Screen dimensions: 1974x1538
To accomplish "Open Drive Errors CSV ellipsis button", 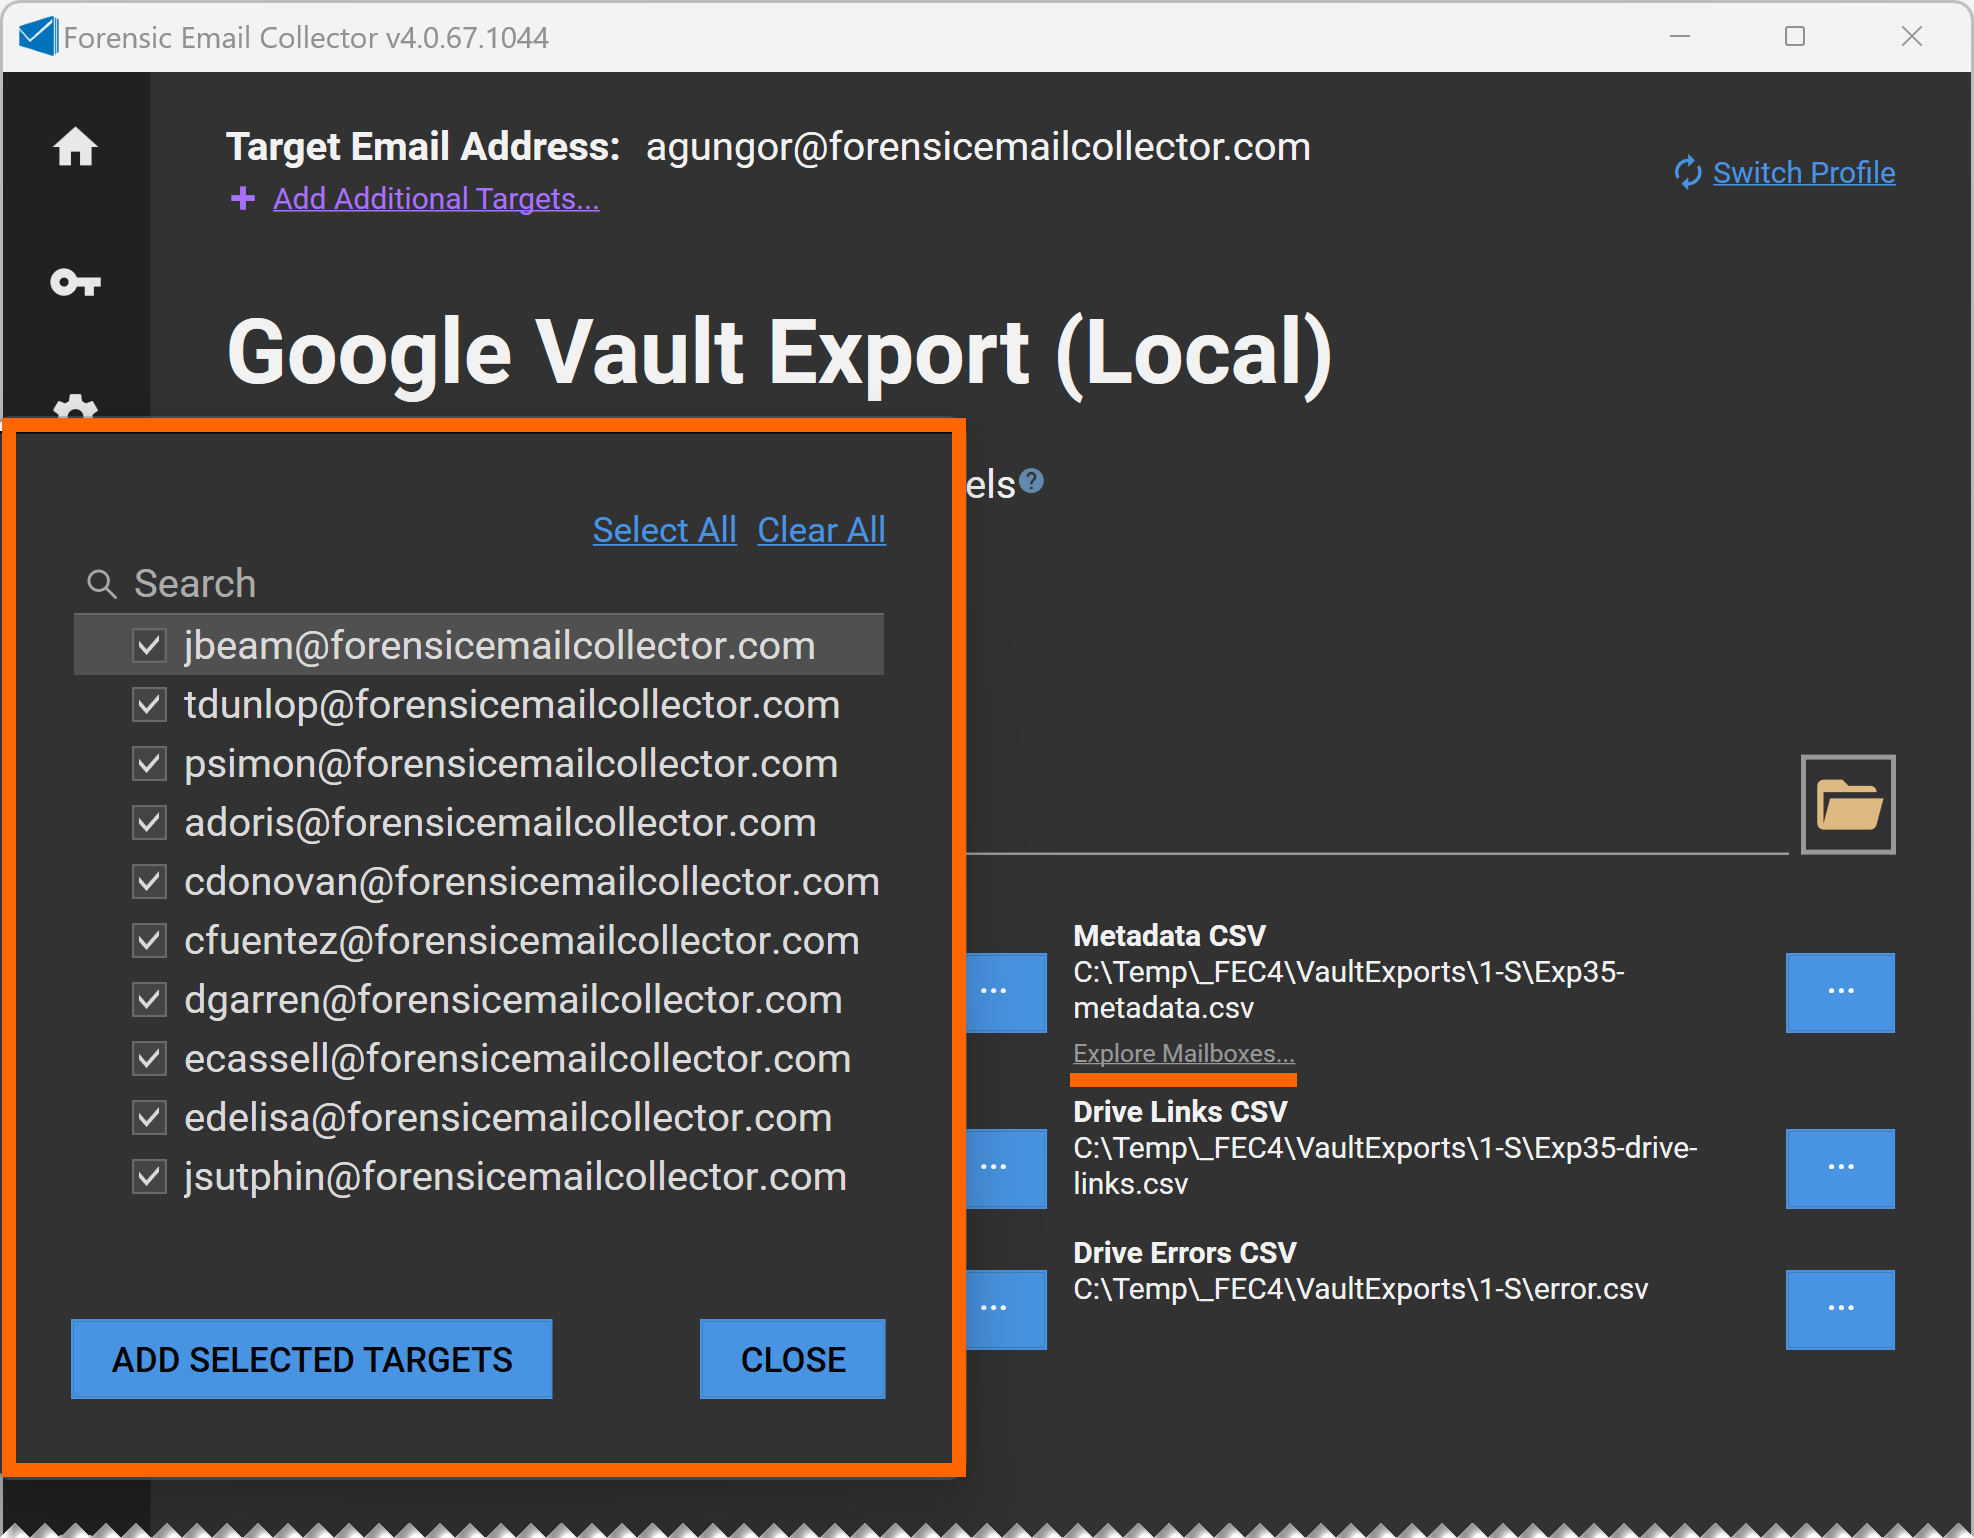I will 1839,1309.
